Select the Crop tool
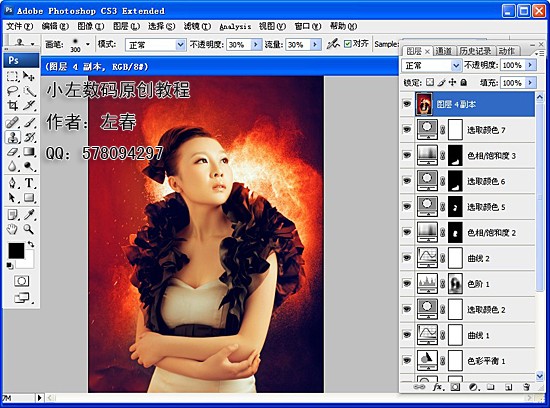 coord(13,105)
